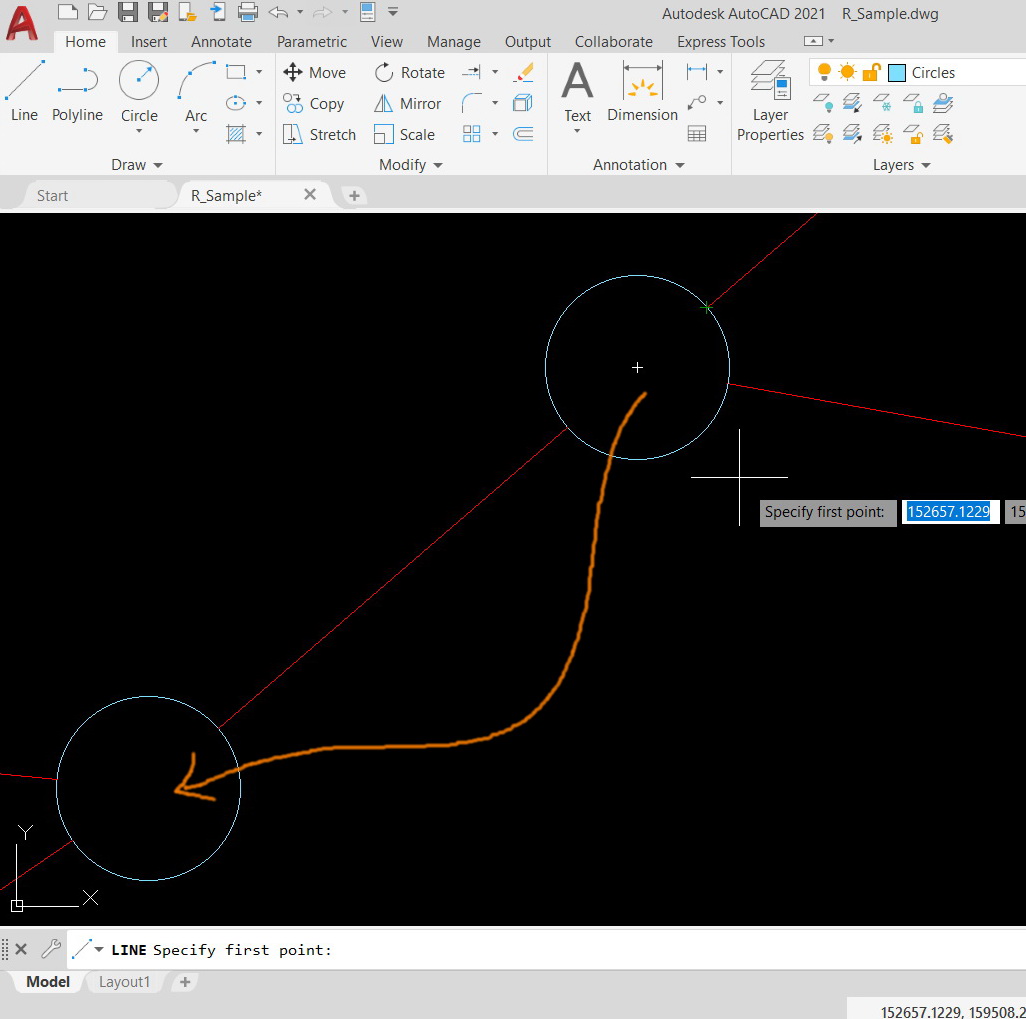
Task: Click the Mirror tool
Action: (x=407, y=103)
